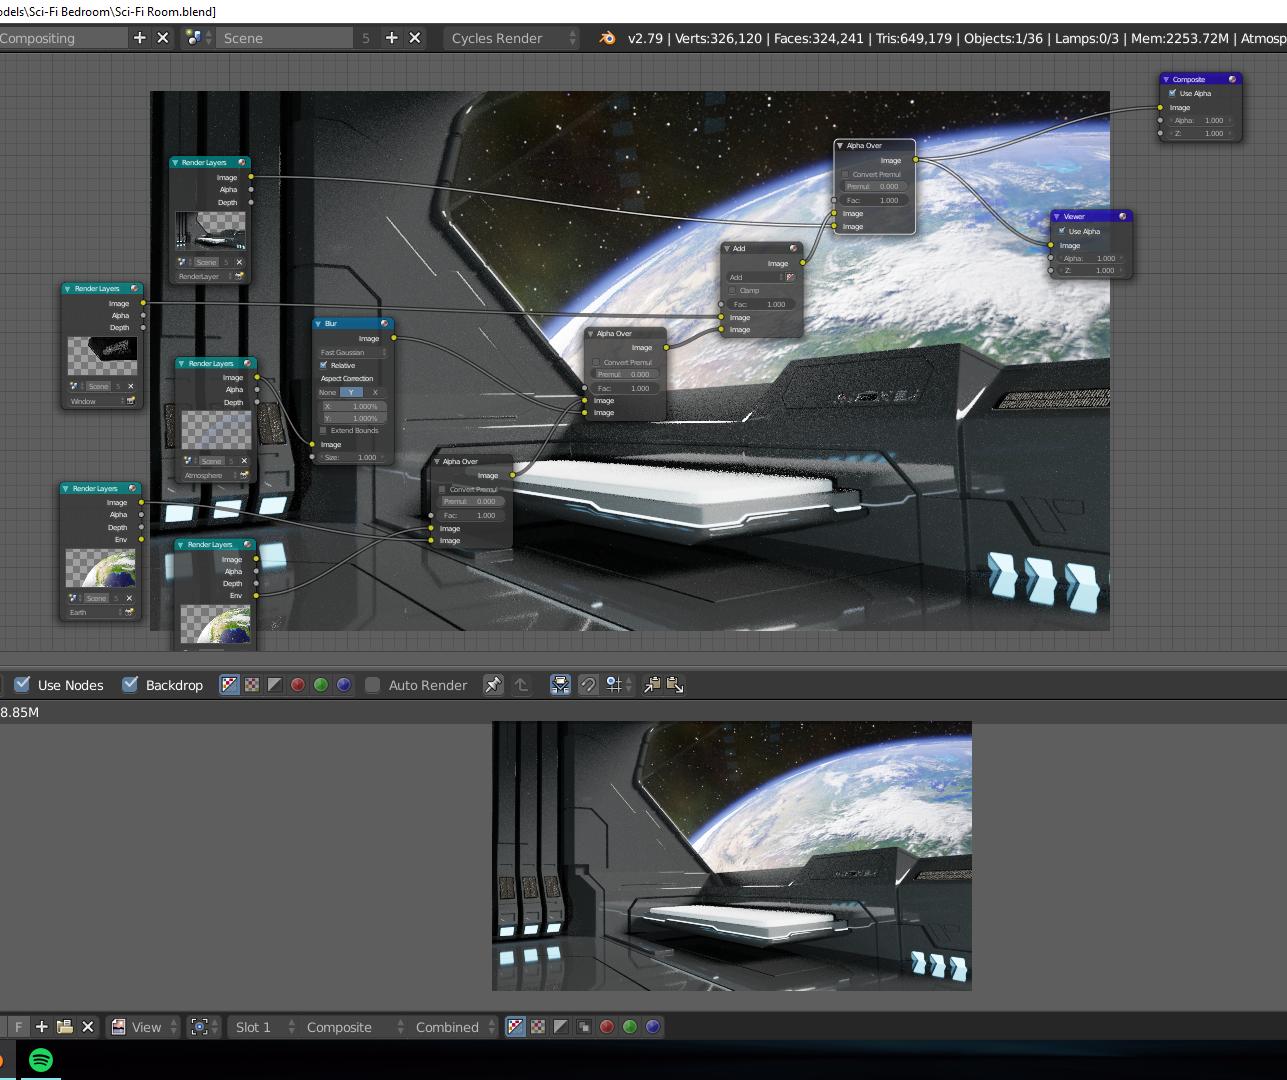Toggle fake user F for image
Screen dimensions: 1287x1080
click(x=18, y=1027)
